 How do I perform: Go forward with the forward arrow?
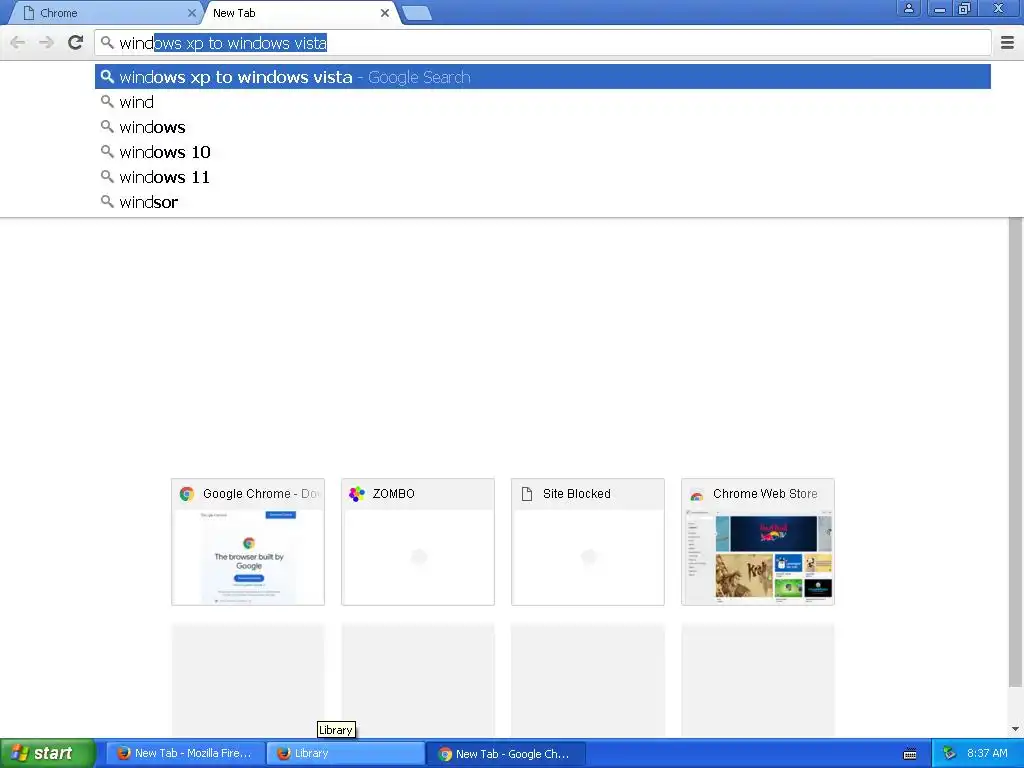pos(46,42)
